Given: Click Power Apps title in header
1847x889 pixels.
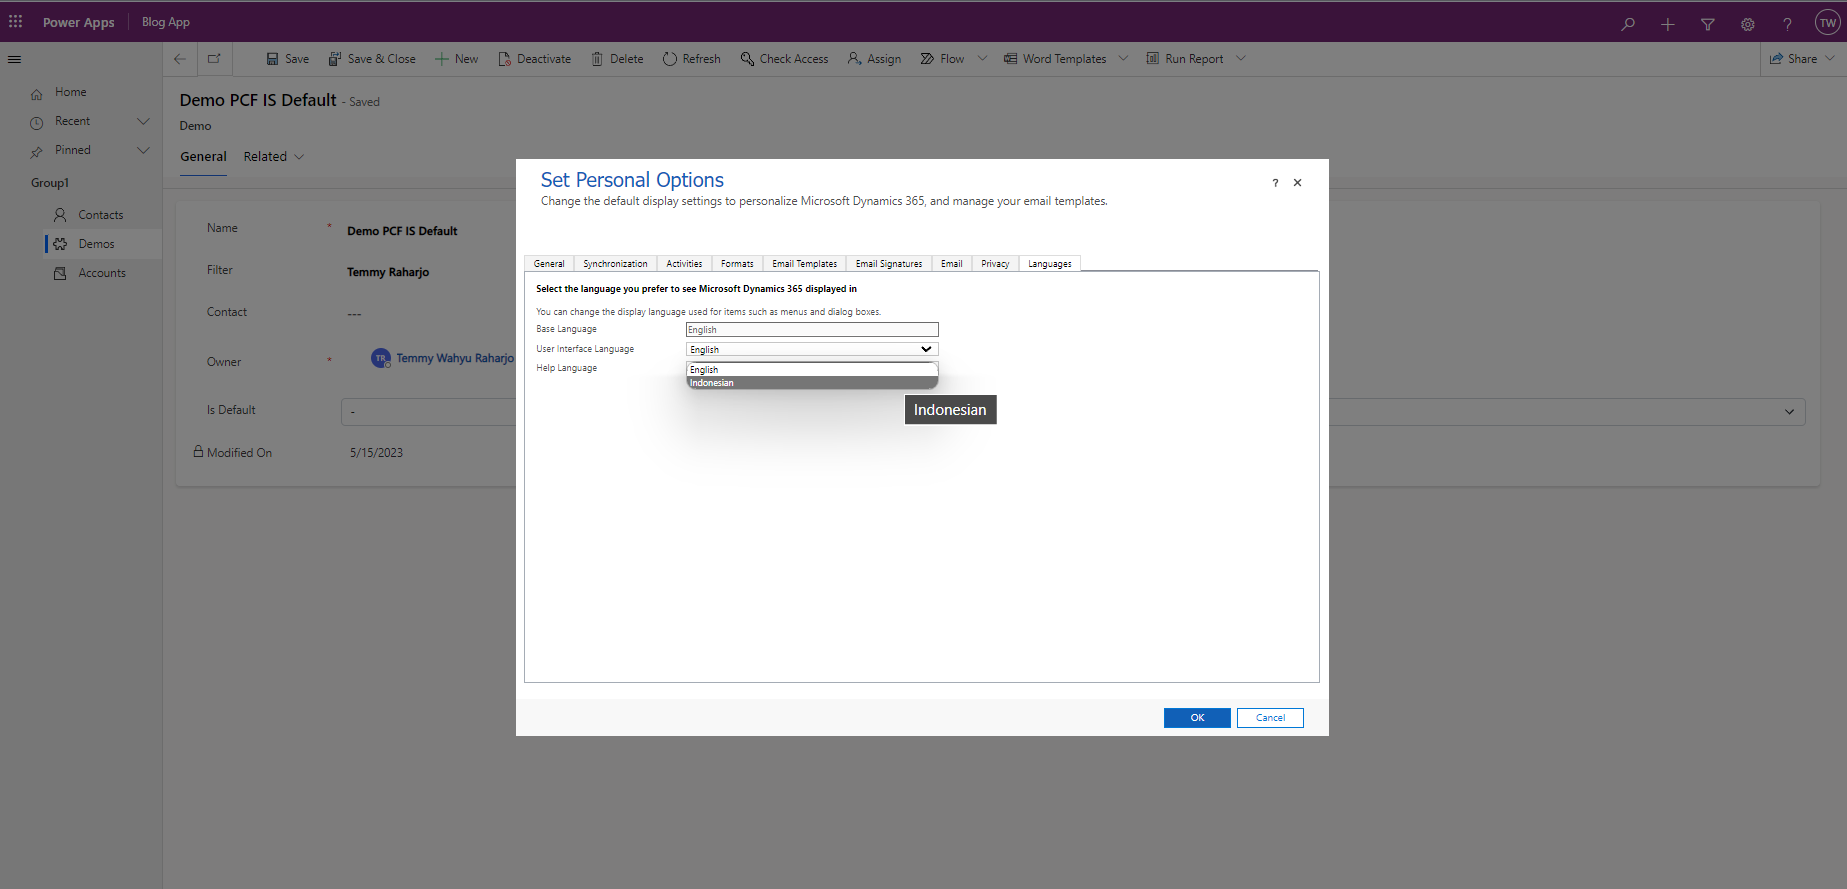Looking at the screenshot, I should (78, 22).
